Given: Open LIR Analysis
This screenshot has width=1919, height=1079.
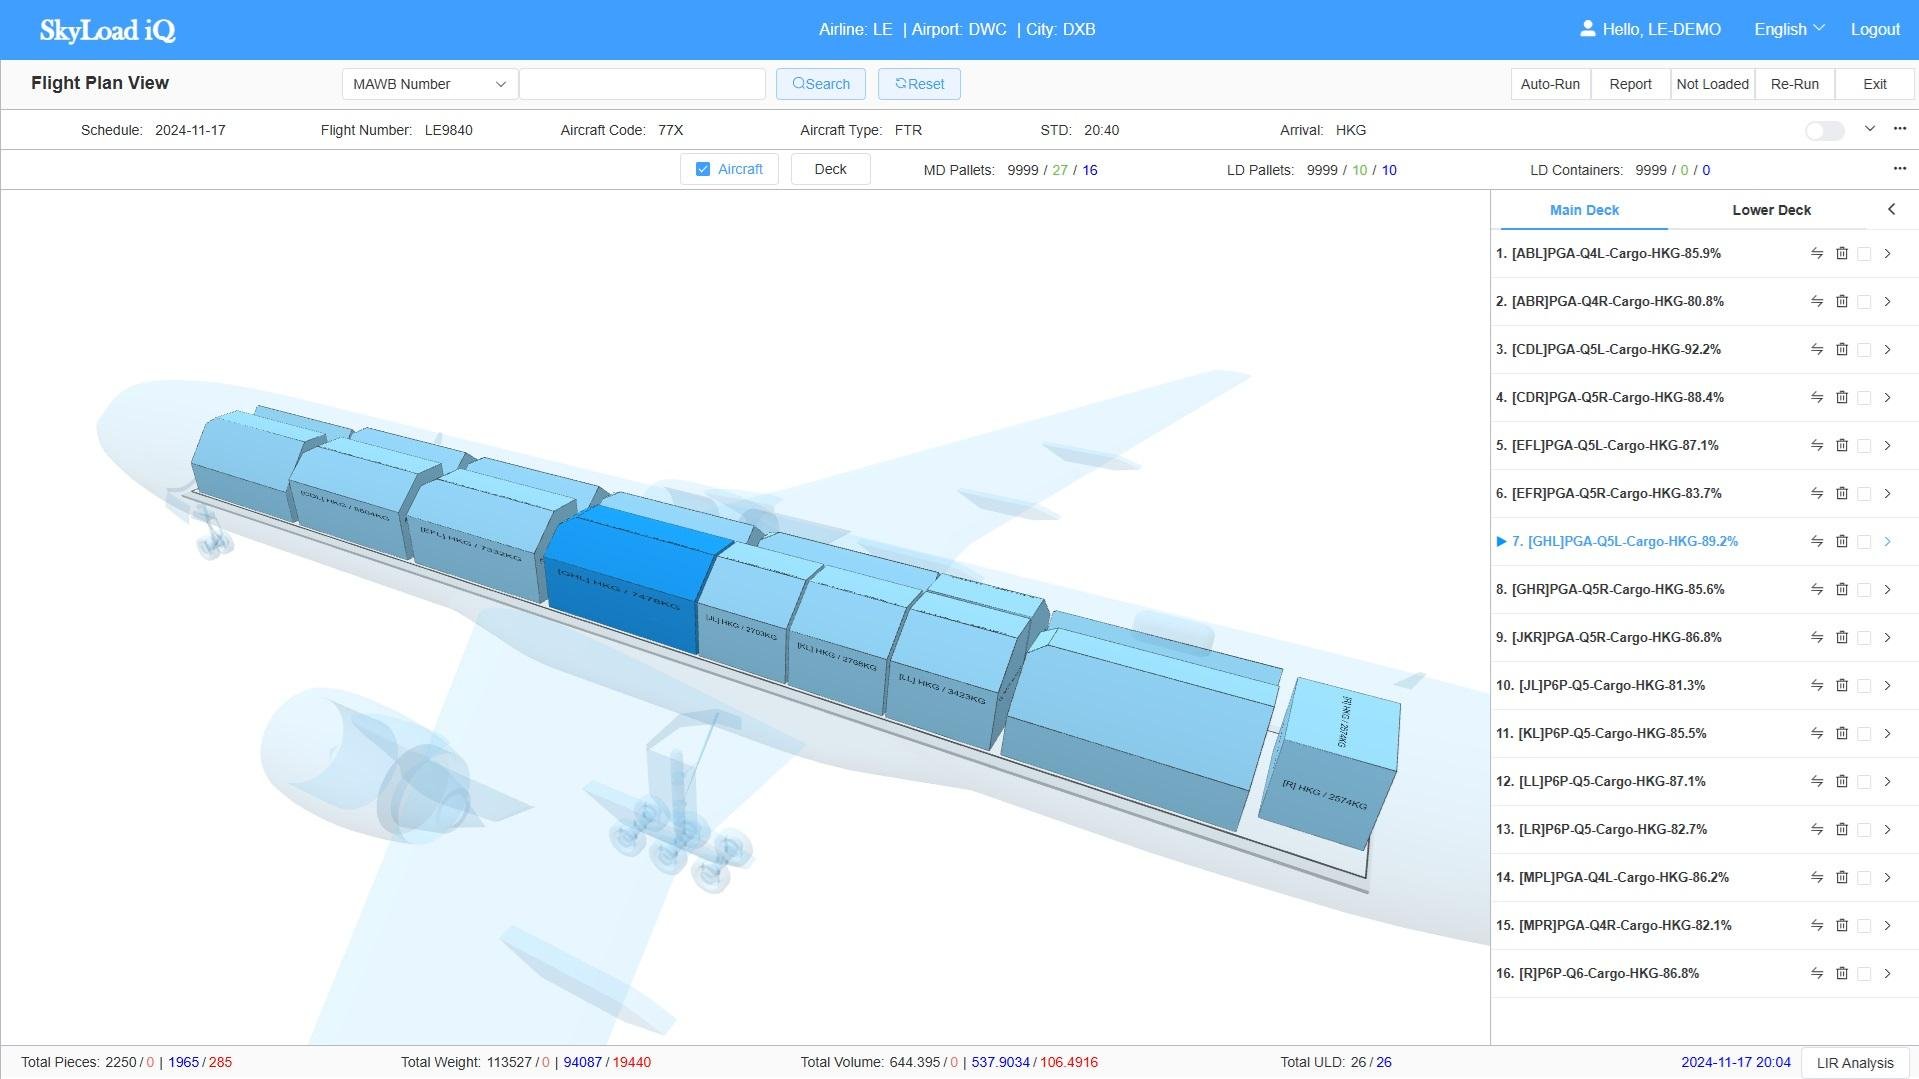Looking at the screenshot, I should coord(1855,1063).
